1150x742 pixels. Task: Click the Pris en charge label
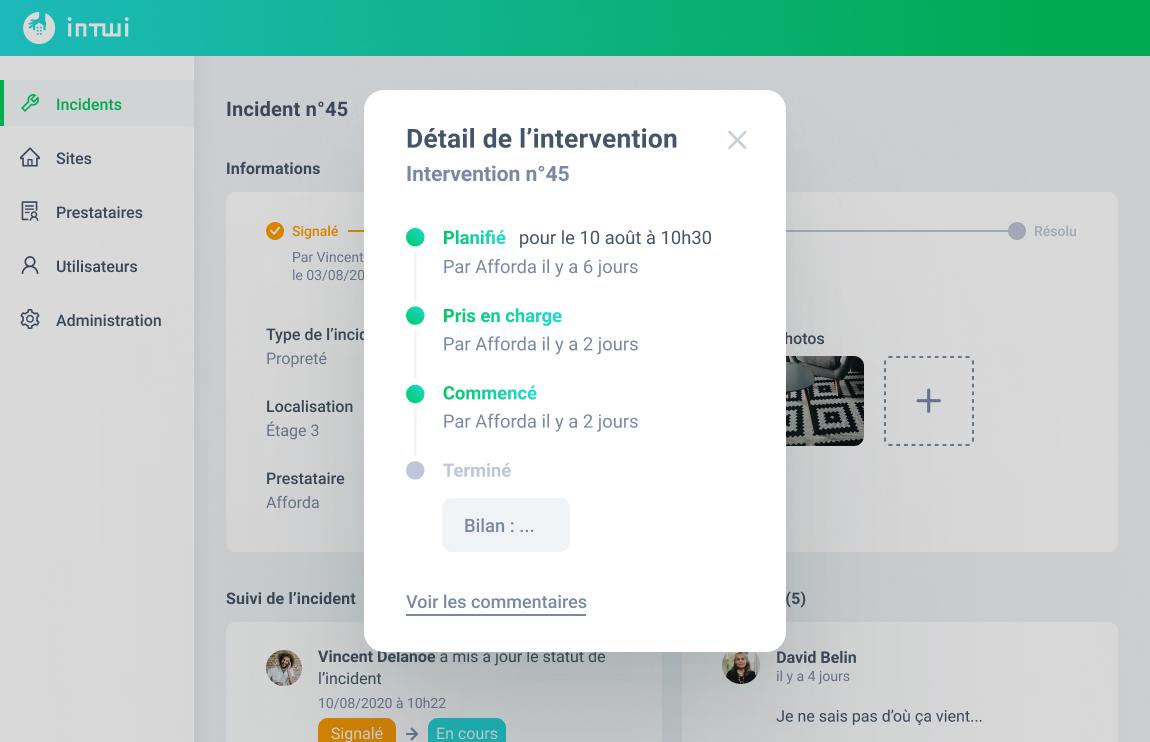(502, 315)
